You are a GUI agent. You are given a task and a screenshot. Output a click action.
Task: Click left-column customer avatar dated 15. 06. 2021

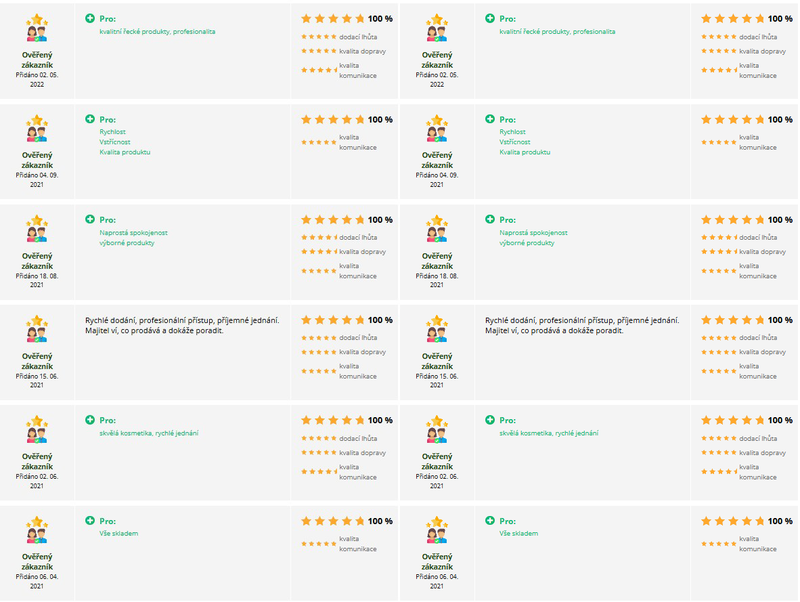37,329
